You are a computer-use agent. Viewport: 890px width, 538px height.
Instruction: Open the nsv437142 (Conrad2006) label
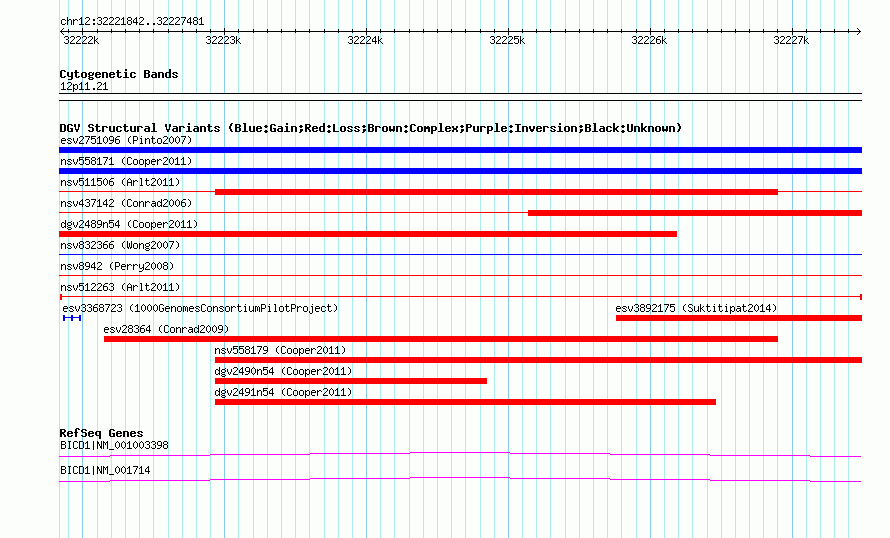(126, 203)
